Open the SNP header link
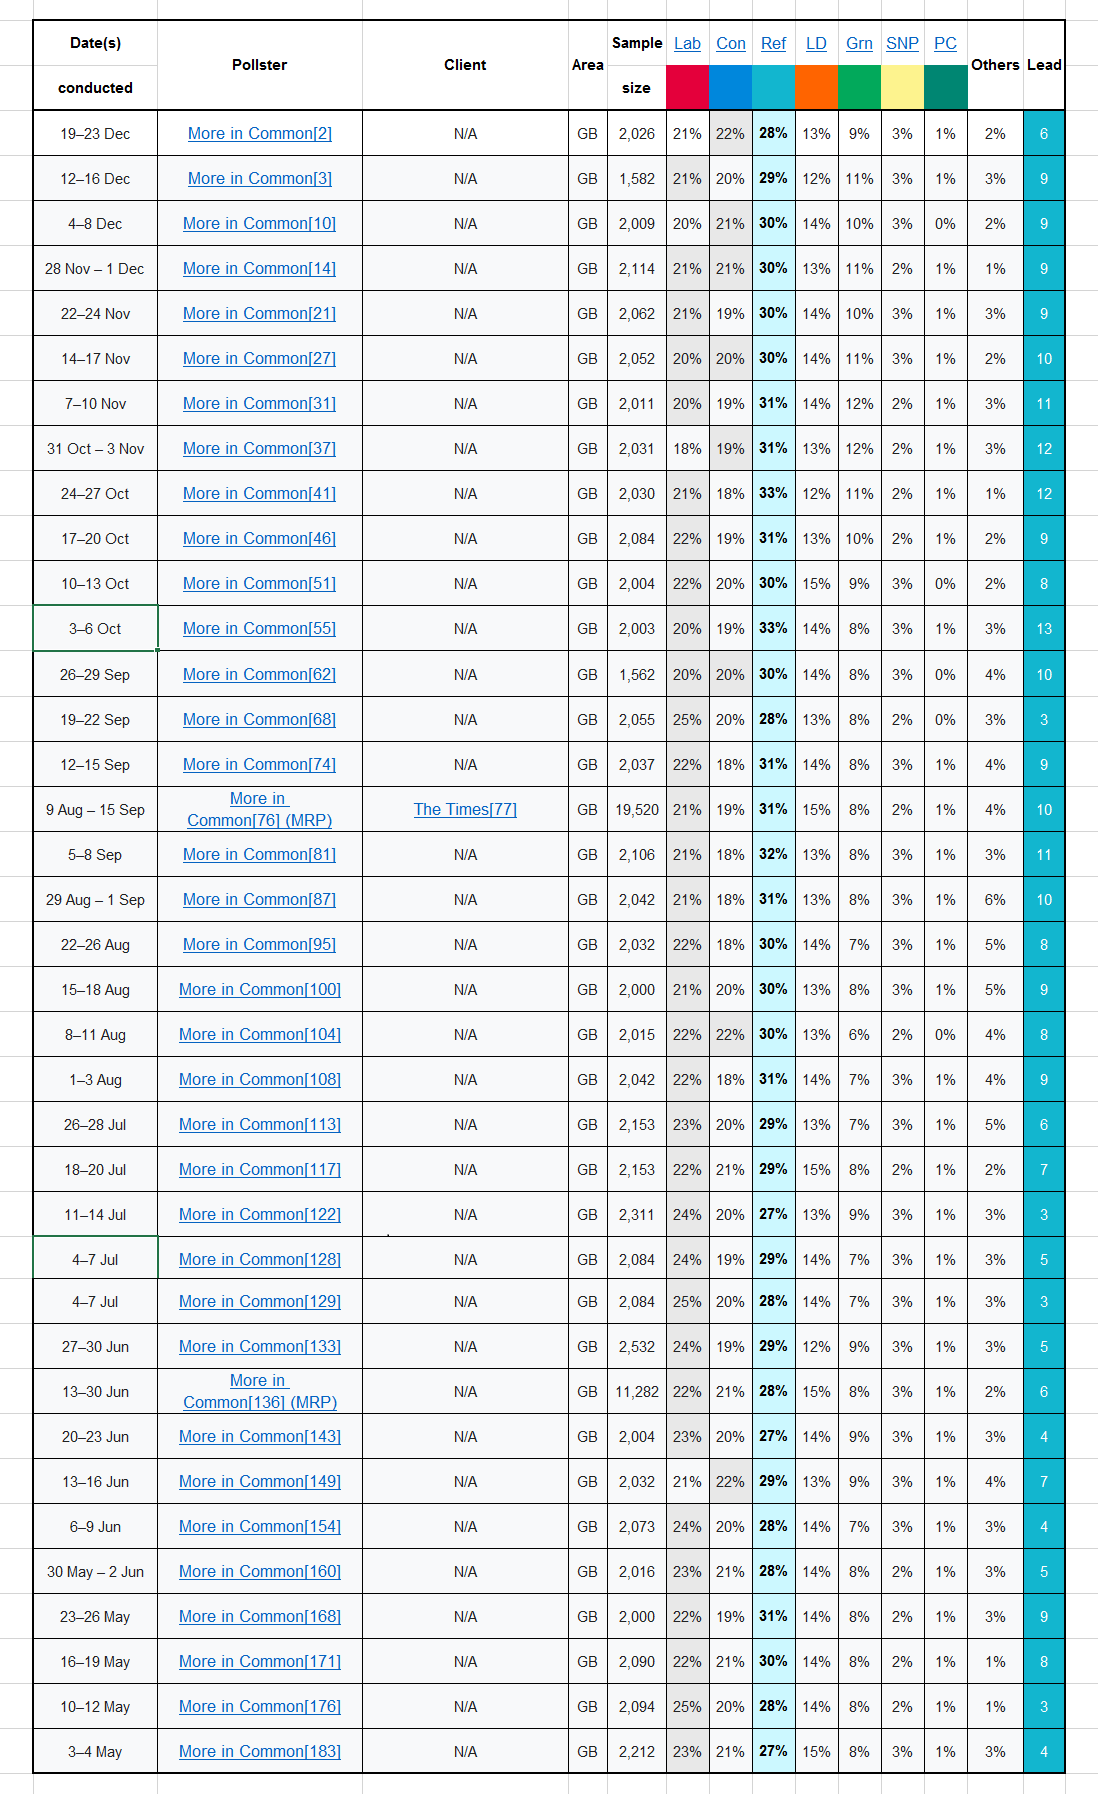 point(902,43)
